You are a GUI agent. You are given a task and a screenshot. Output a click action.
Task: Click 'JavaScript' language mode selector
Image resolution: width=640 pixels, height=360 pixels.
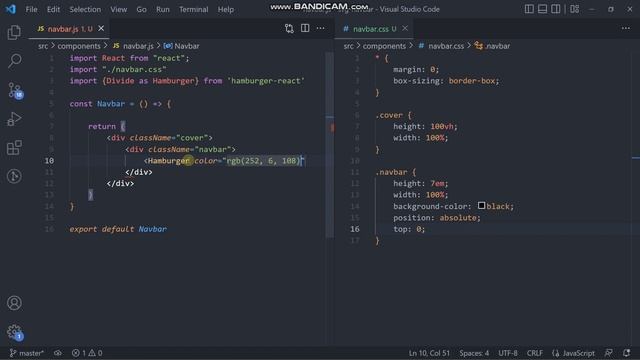[x=573, y=353]
